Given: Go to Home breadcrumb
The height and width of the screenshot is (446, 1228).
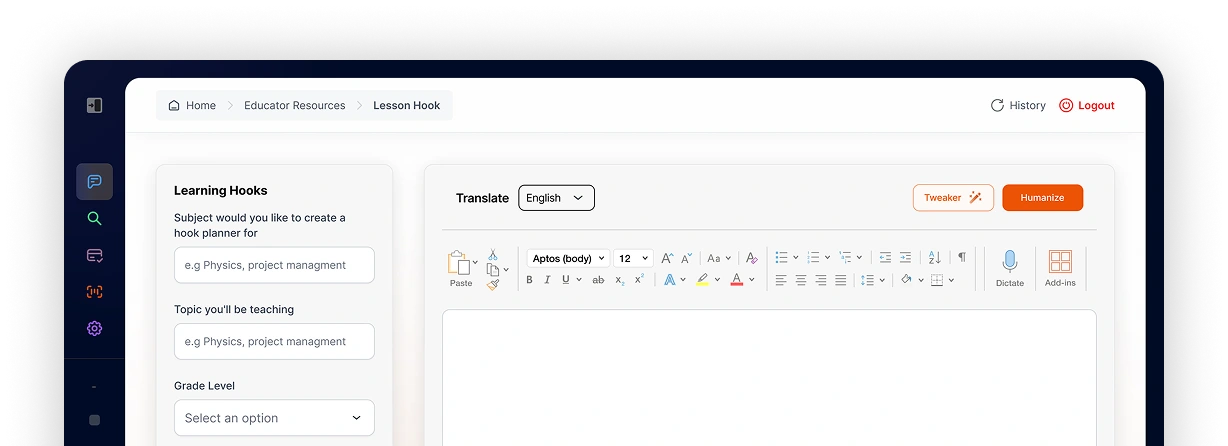Looking at the screenshot, I should pos(192,105).
